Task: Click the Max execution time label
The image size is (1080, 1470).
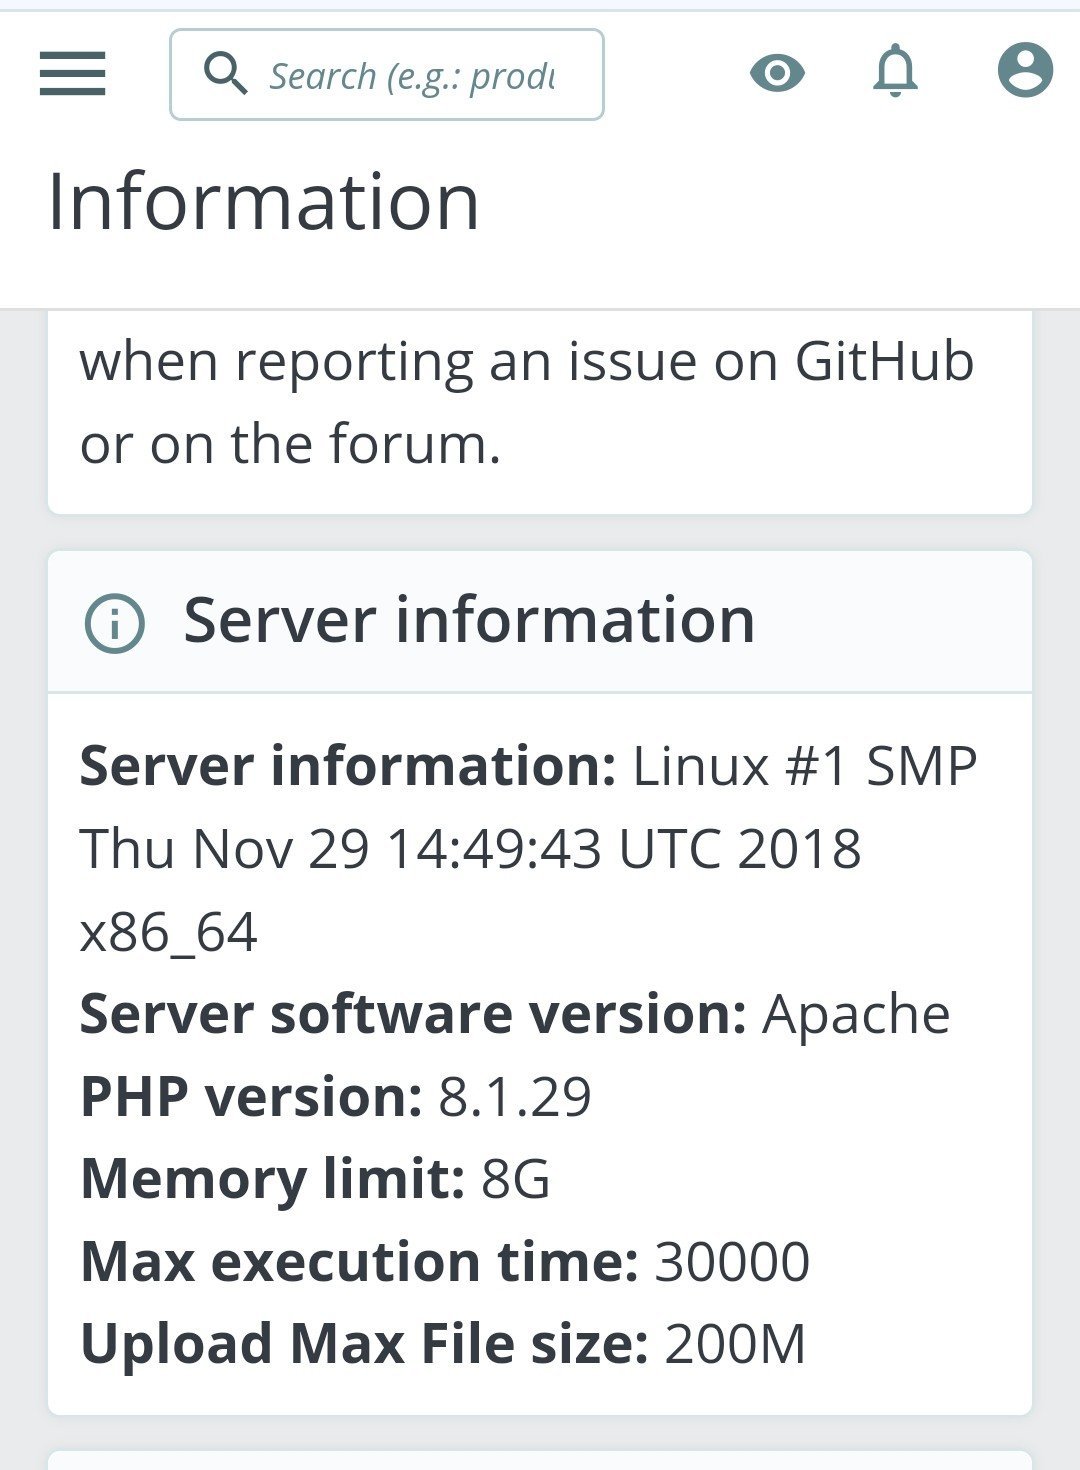Action: pyautogui.click(x=359, y=1262)
